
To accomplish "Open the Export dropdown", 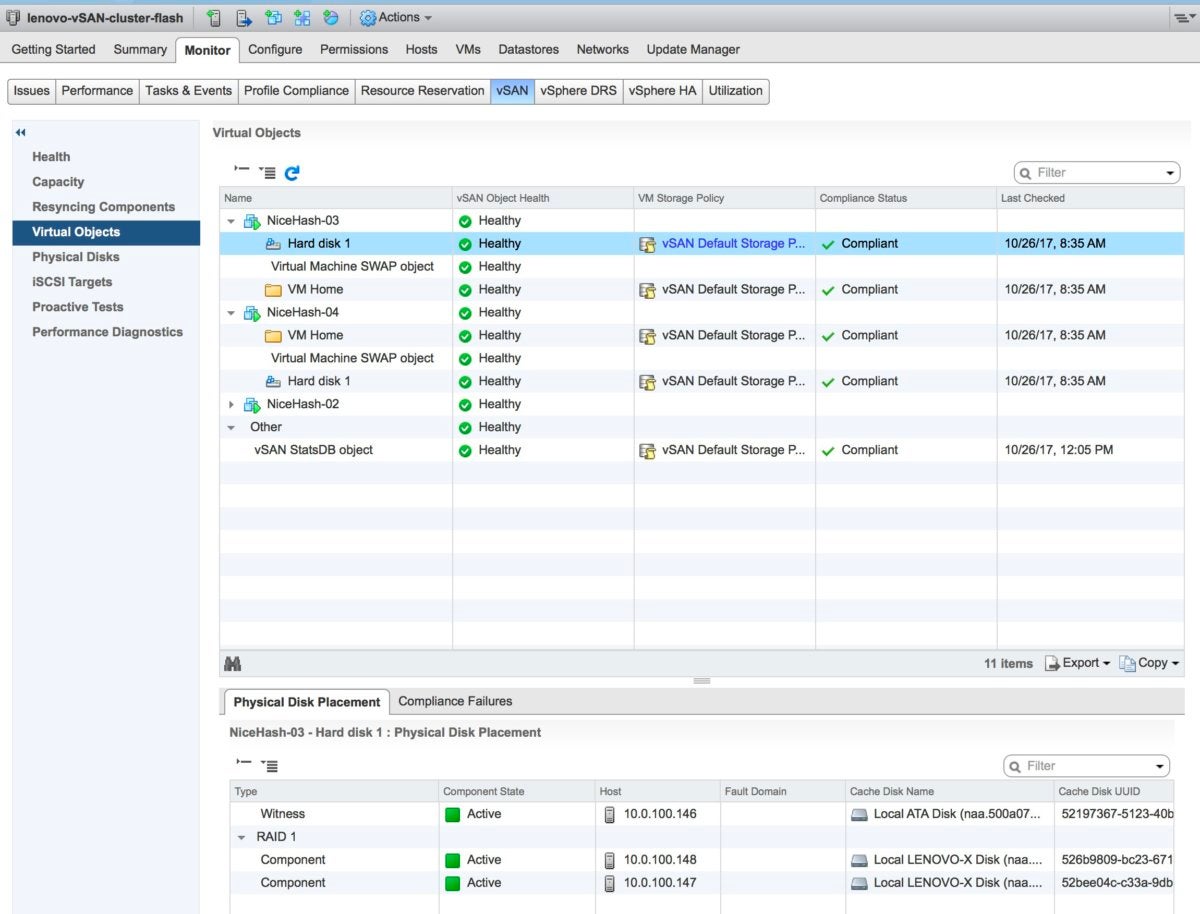I will click(1078, 663).
